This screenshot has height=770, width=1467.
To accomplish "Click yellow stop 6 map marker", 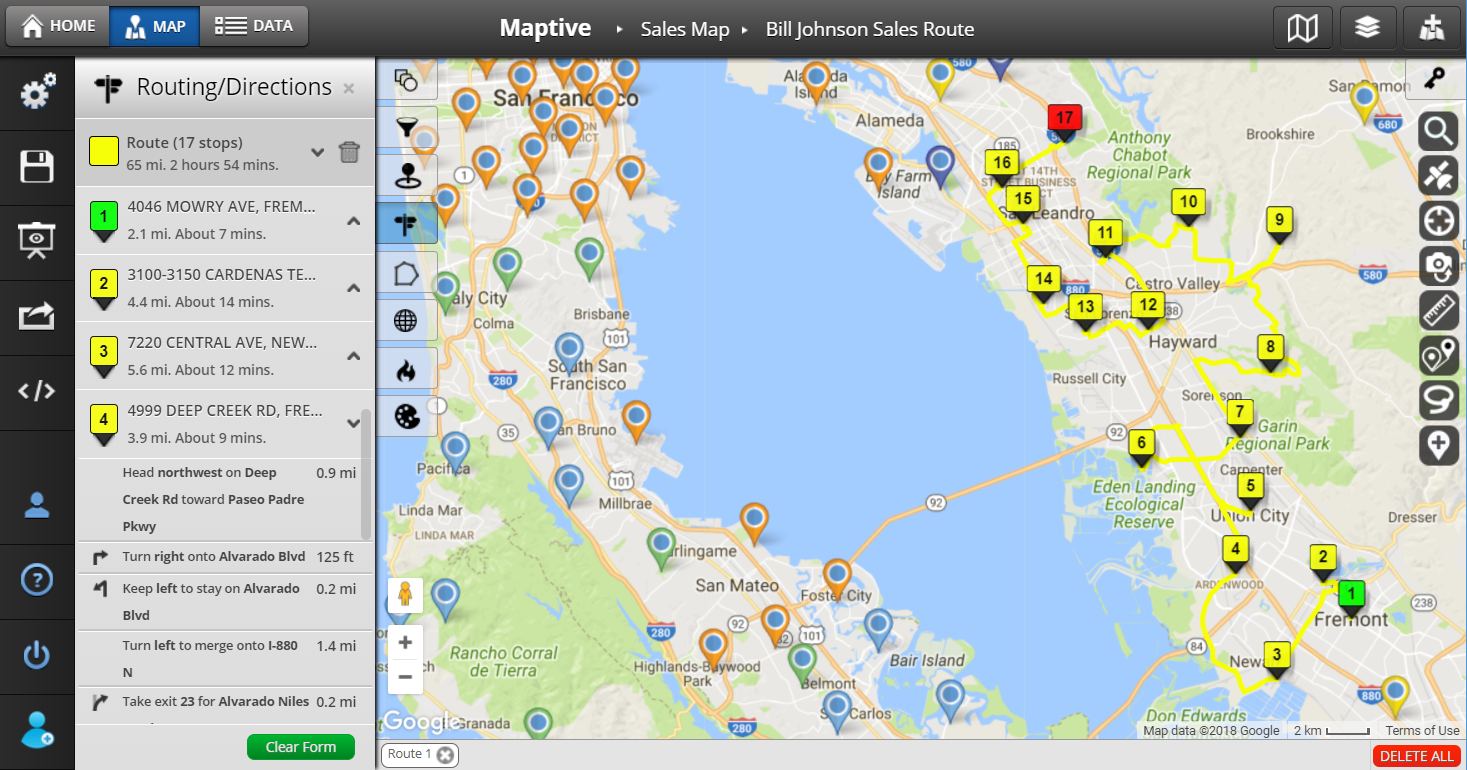I will (1141, 446).
